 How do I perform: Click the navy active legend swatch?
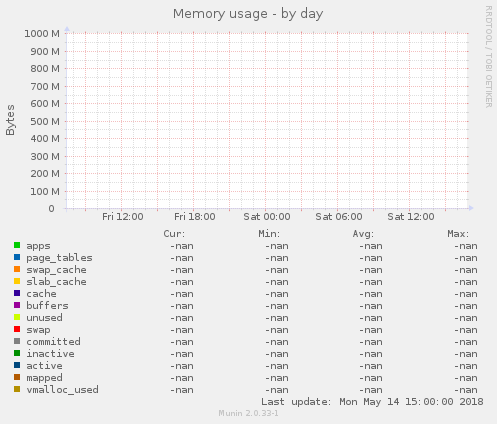[17, 365]
